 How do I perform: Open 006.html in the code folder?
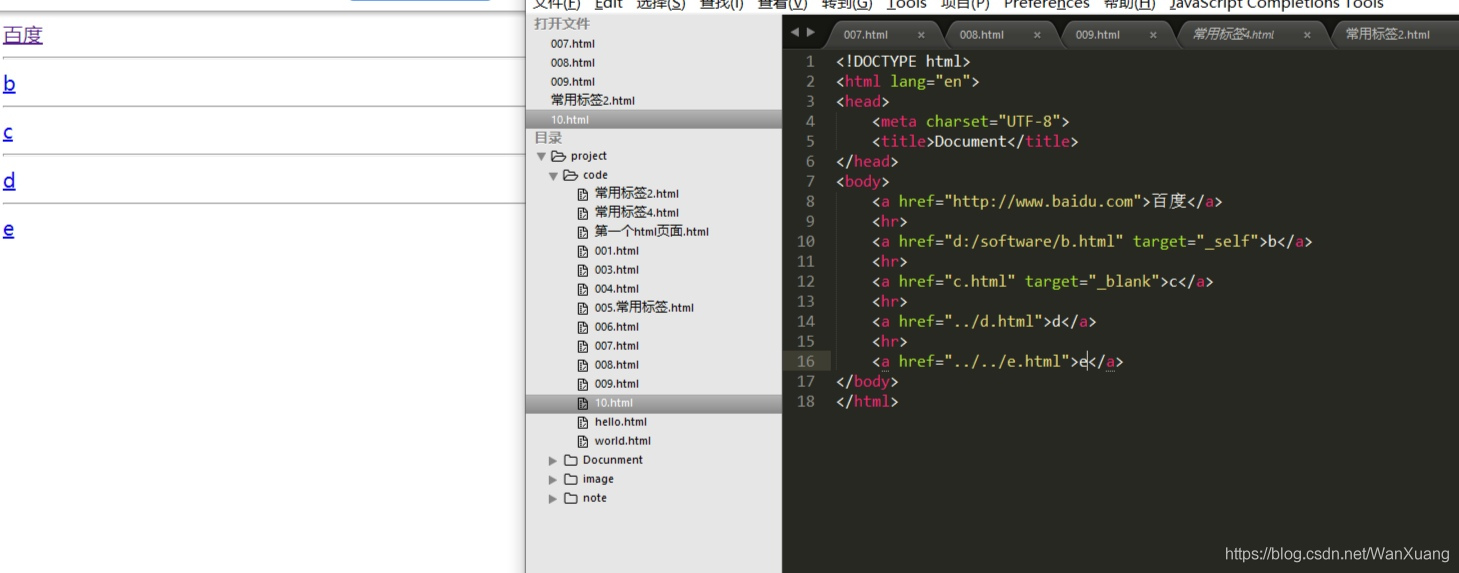616,327
